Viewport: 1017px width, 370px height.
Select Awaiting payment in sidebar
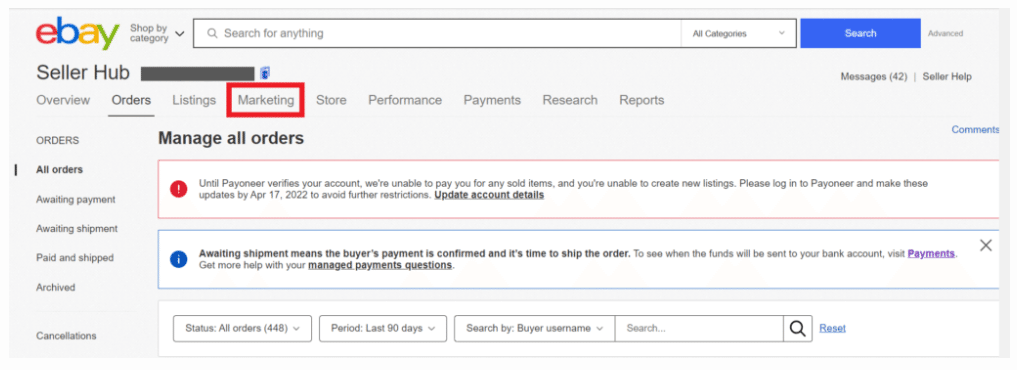[x=76, y=199]
